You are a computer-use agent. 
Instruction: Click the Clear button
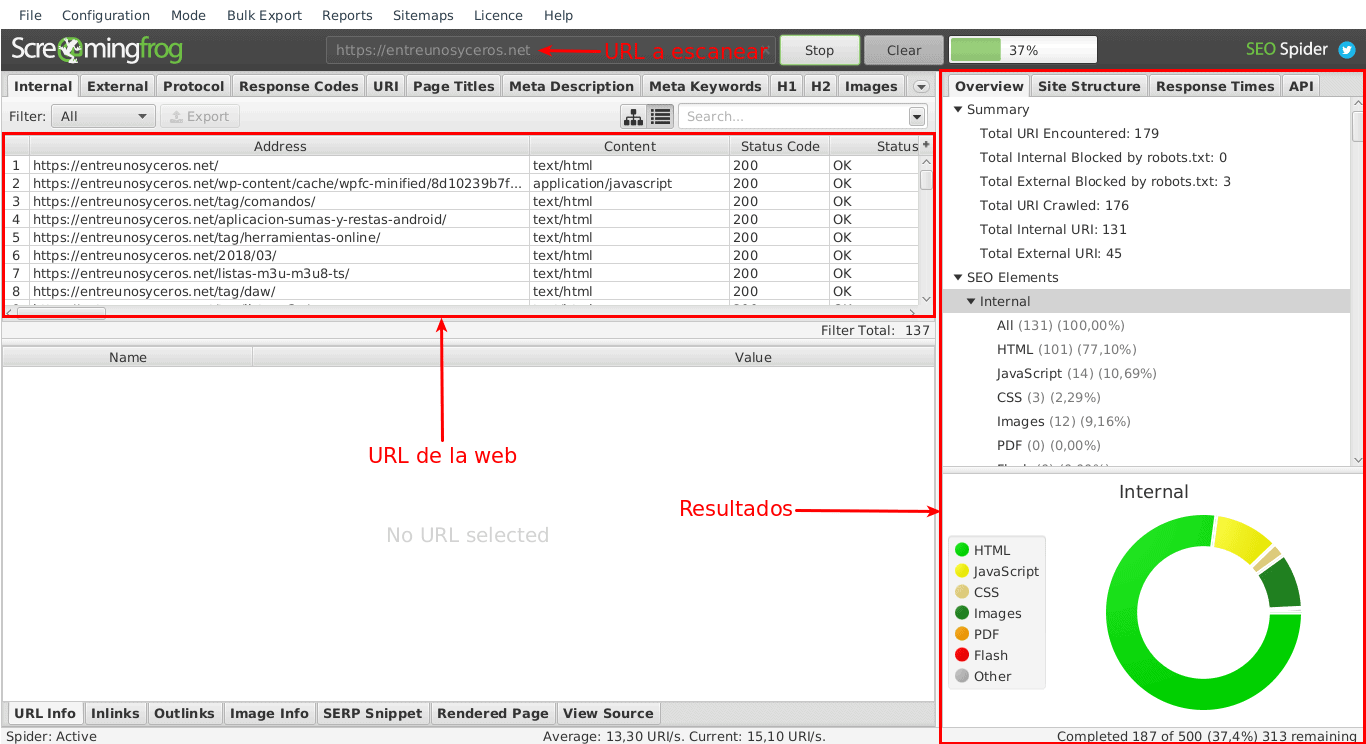click(904, 50)
